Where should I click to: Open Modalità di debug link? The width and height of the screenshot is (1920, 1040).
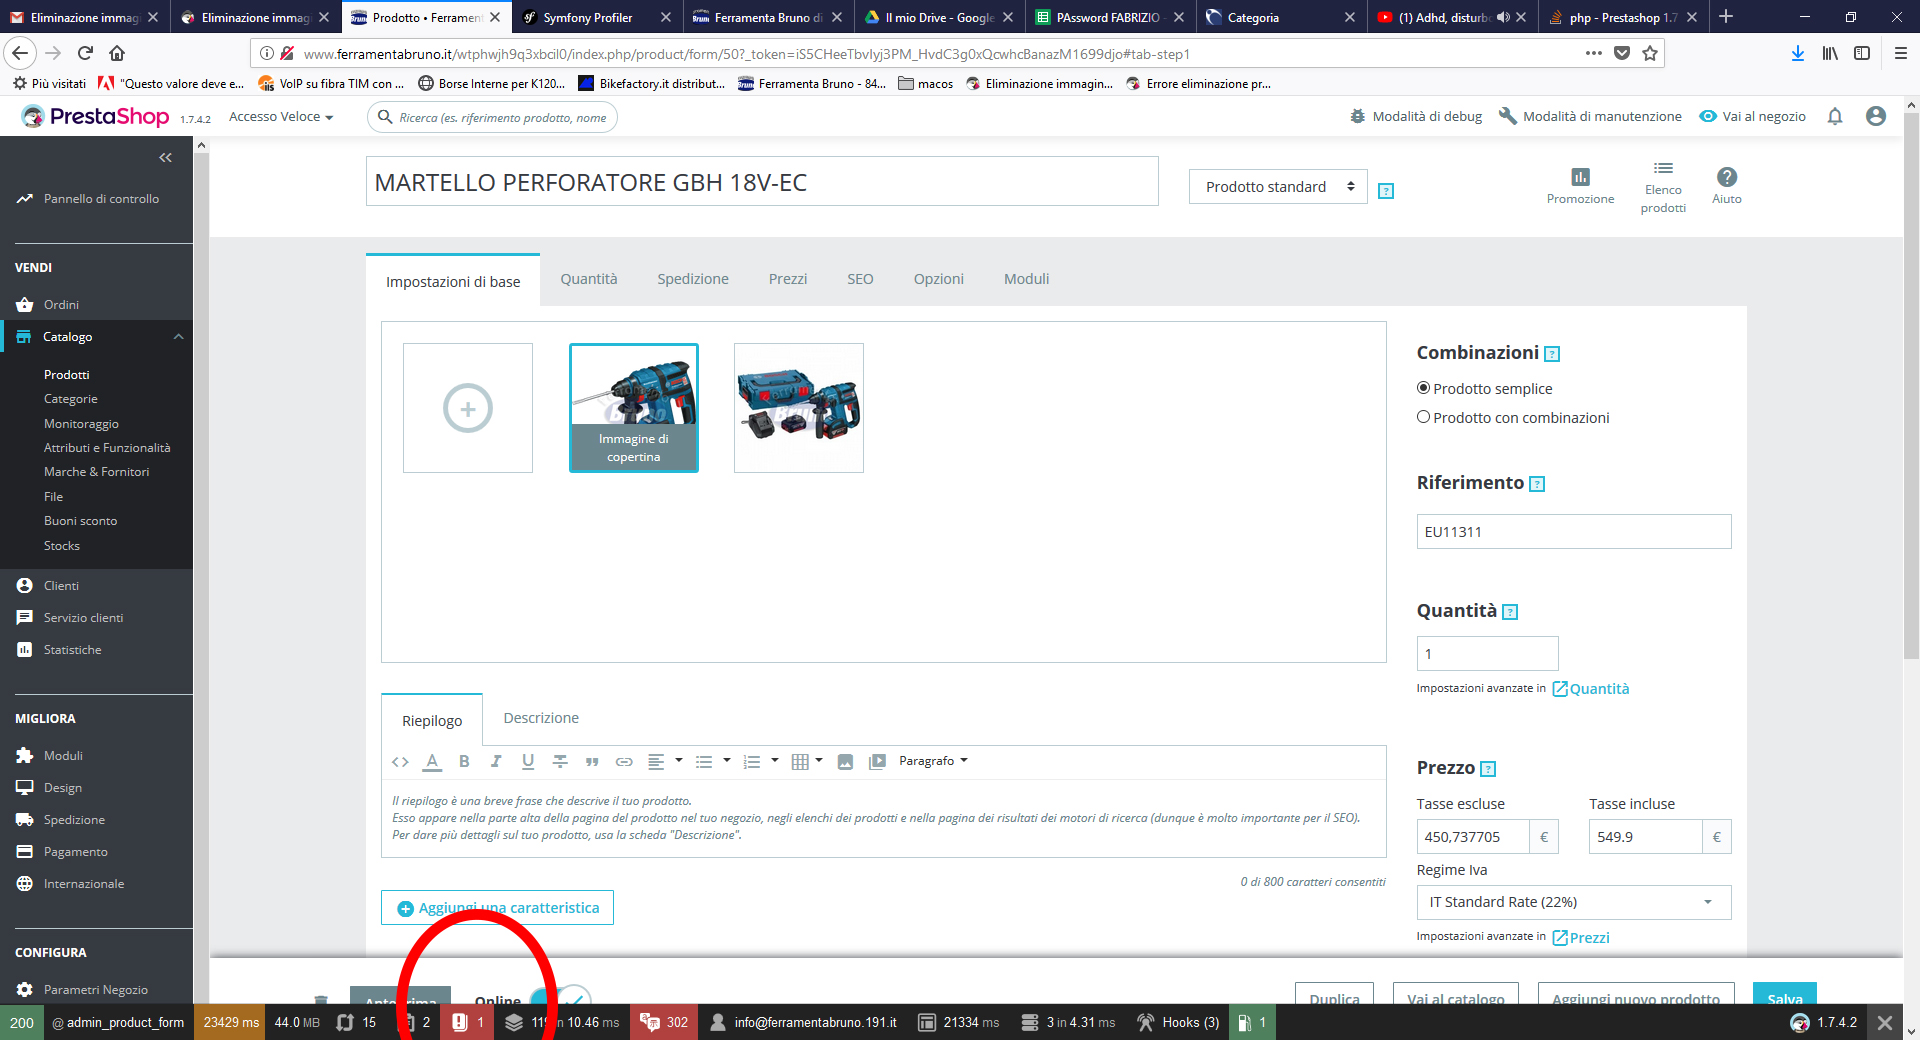1416,117
